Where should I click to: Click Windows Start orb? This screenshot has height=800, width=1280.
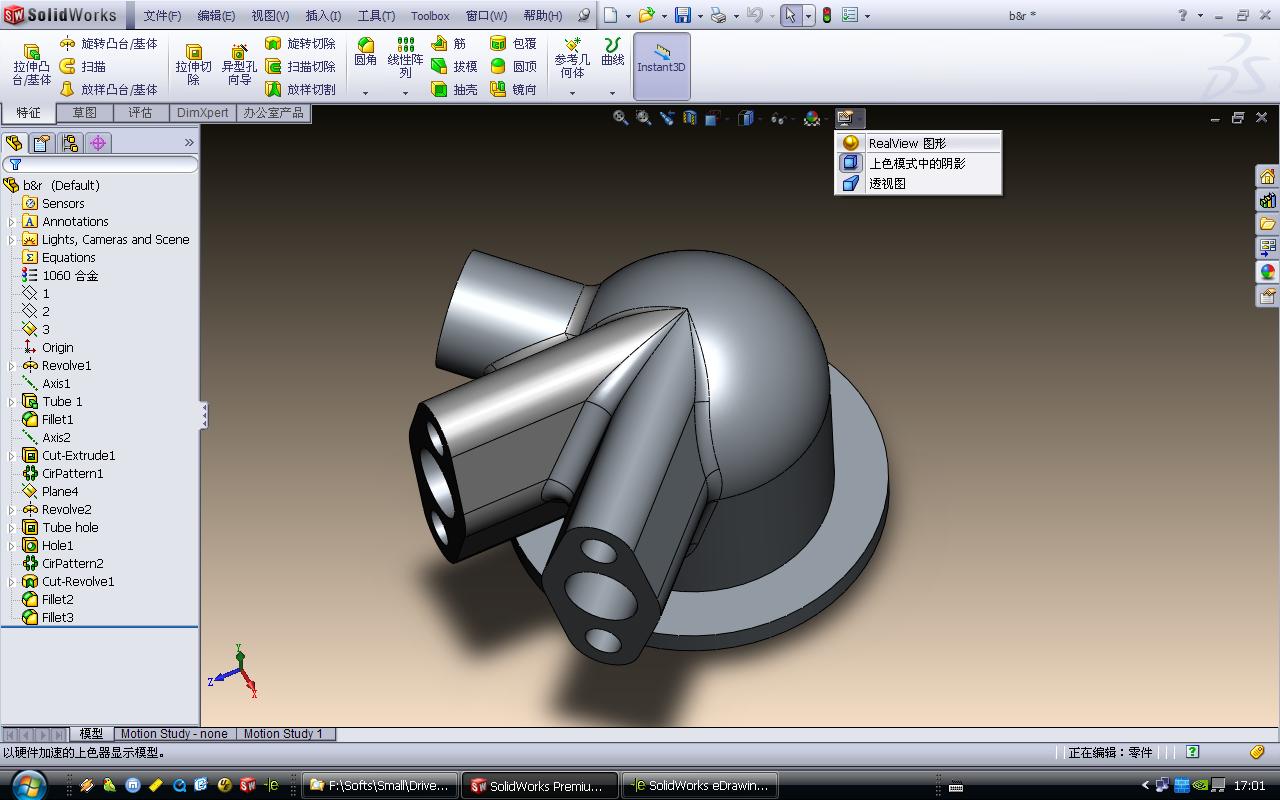click(28, 785)
